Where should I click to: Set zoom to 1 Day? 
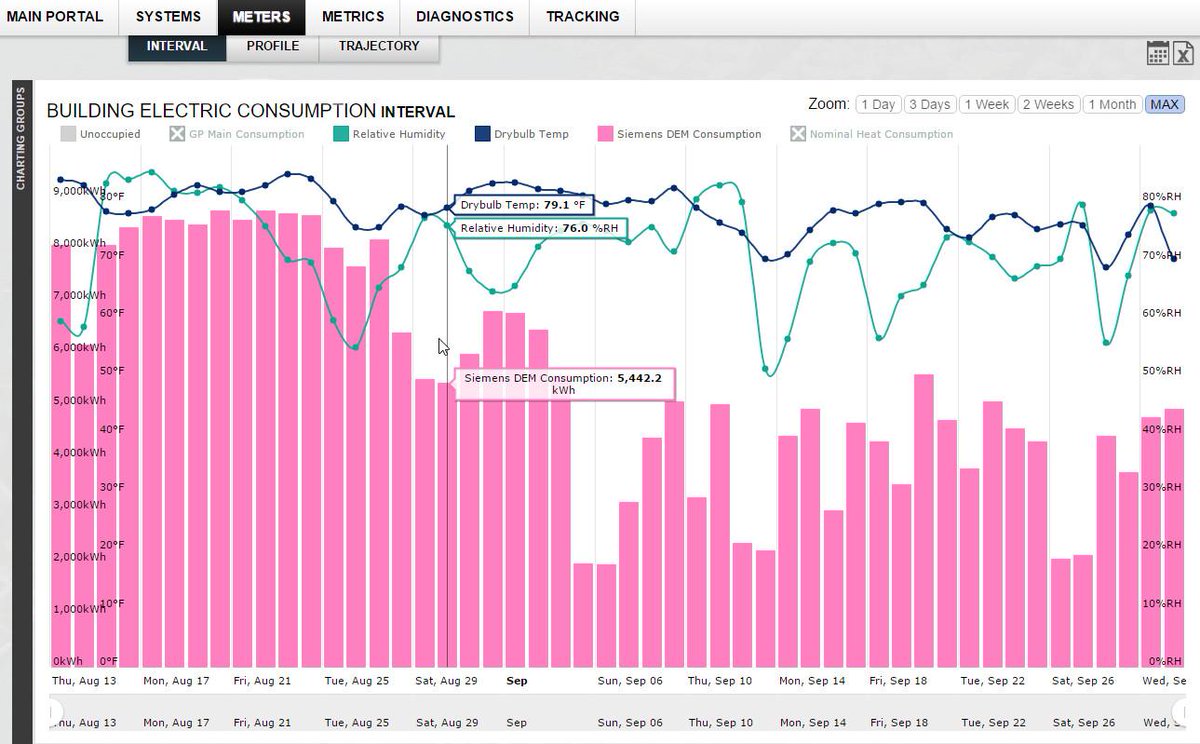[x=878, y=105]
